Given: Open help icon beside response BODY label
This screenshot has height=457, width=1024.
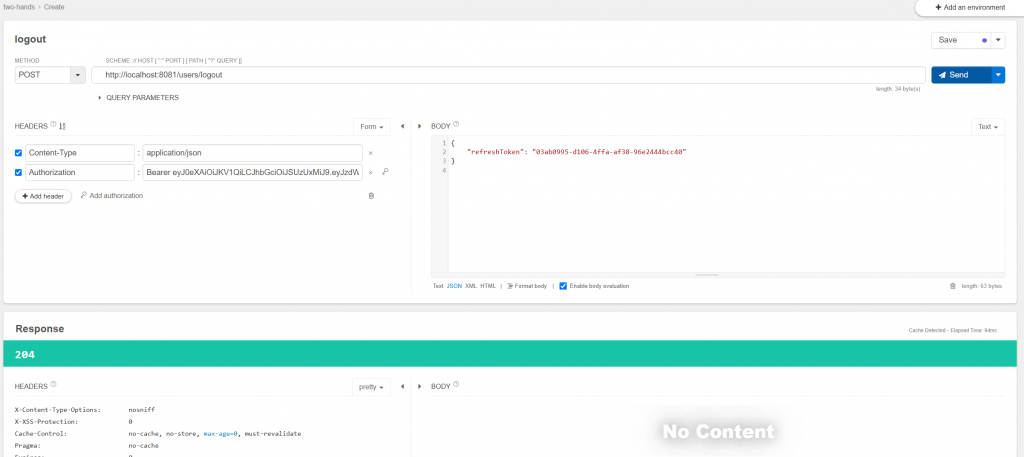Looking at the screenshot, I should [456, 385].
